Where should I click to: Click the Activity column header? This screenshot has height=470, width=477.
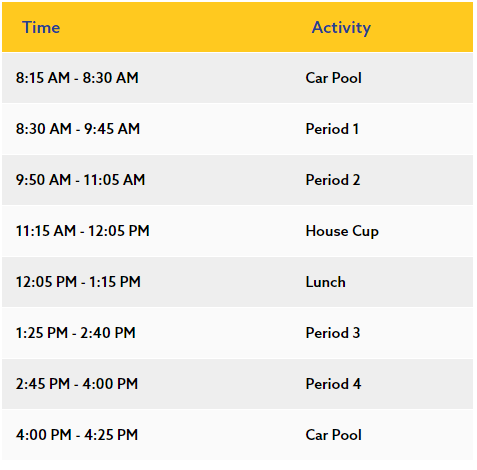coord(341,27)
